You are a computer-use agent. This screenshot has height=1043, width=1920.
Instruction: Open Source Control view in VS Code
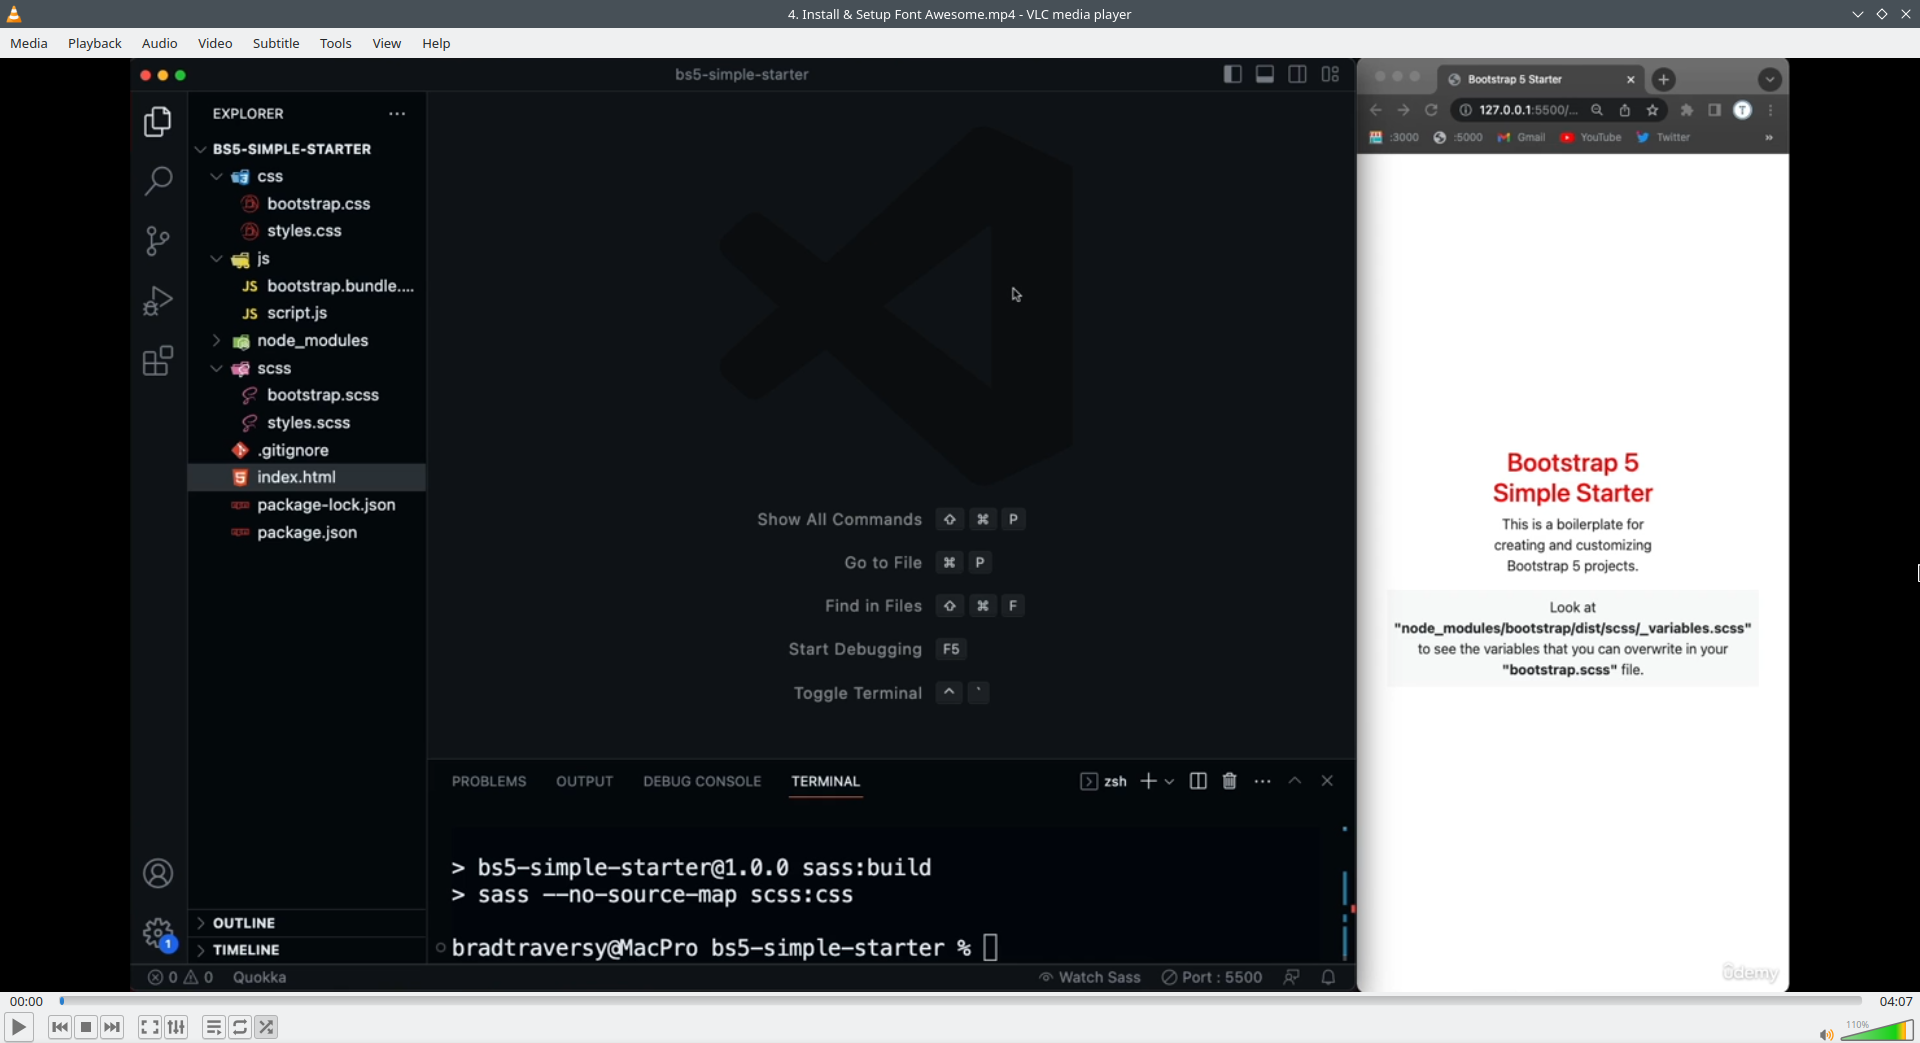click(158, 240)
